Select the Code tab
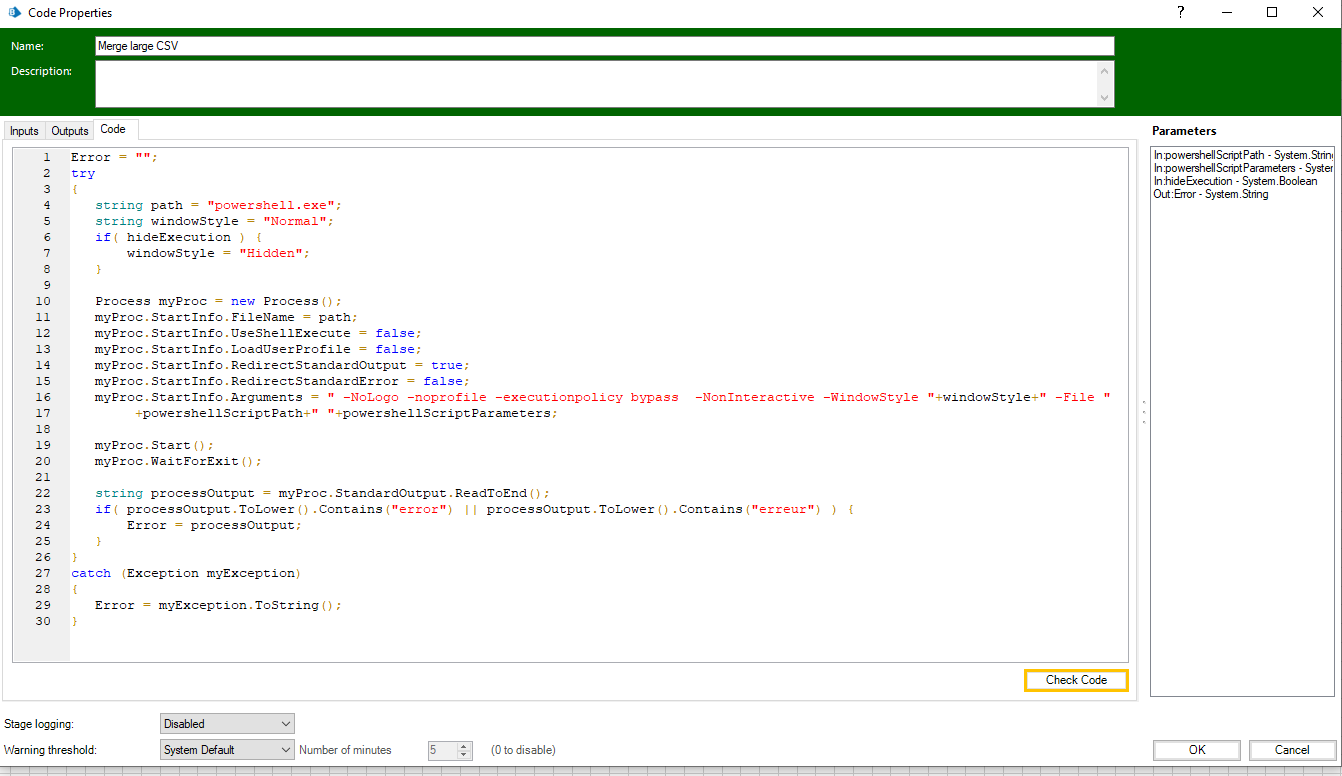 113,130
